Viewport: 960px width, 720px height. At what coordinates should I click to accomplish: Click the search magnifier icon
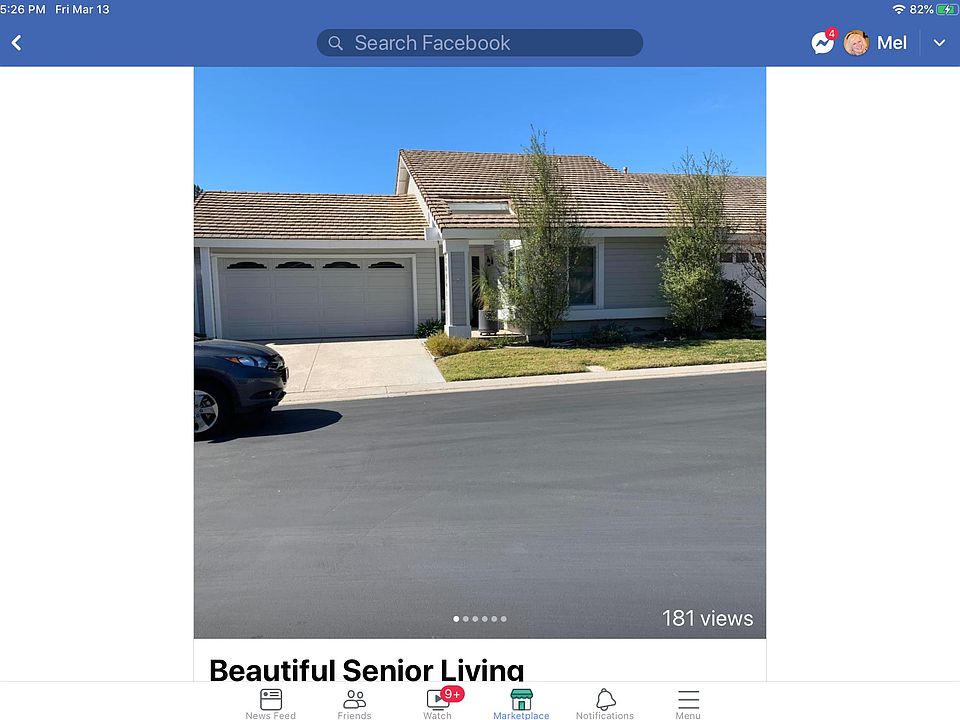[x=335, y=43]
